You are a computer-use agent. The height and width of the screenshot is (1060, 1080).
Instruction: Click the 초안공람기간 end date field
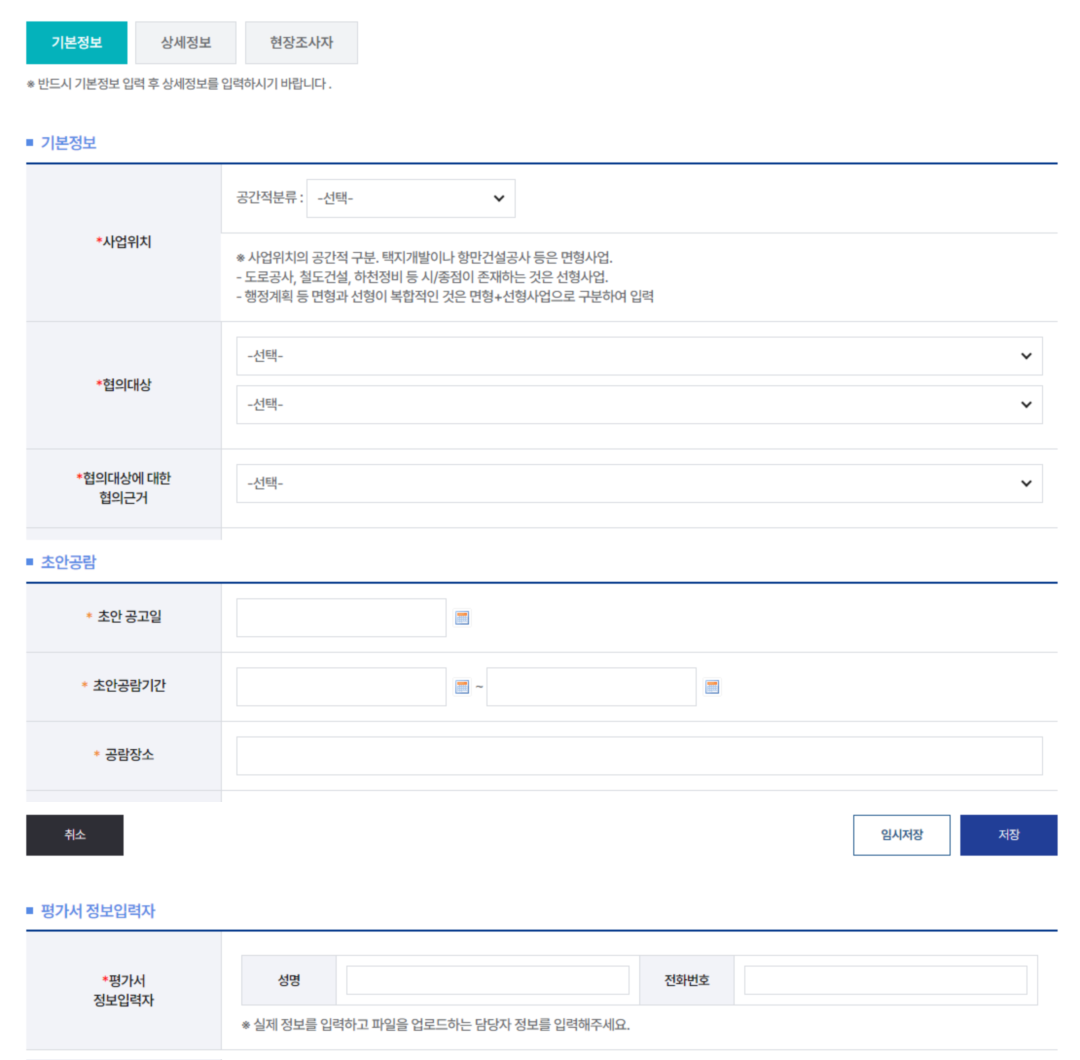(x=591, y=687)
